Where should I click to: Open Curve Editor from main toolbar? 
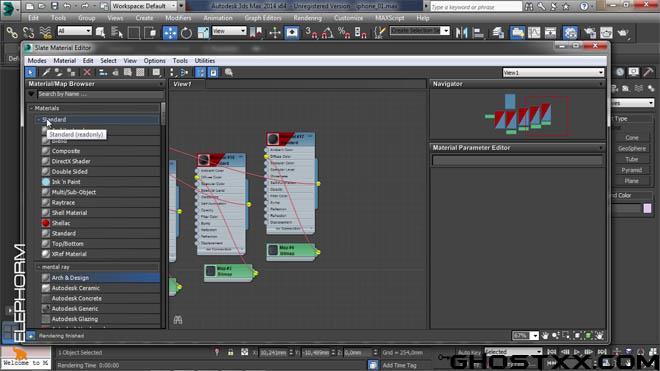point(534,32)
